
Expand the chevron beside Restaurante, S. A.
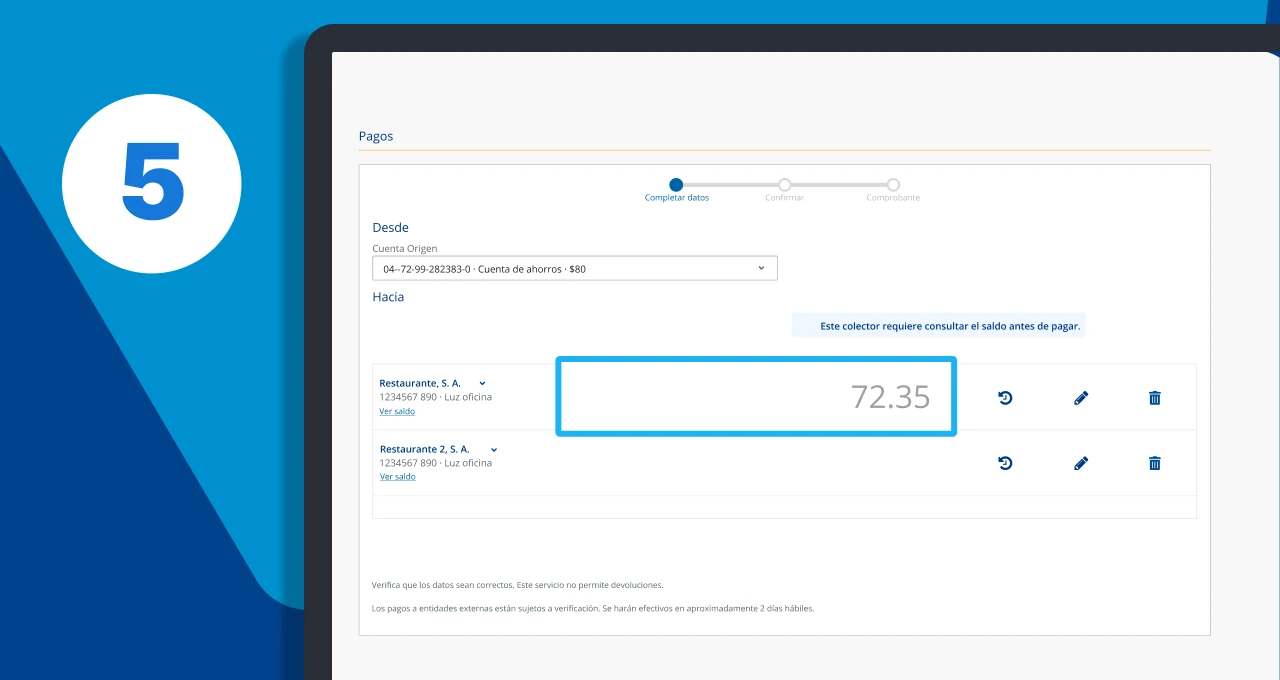click(482, 383)
